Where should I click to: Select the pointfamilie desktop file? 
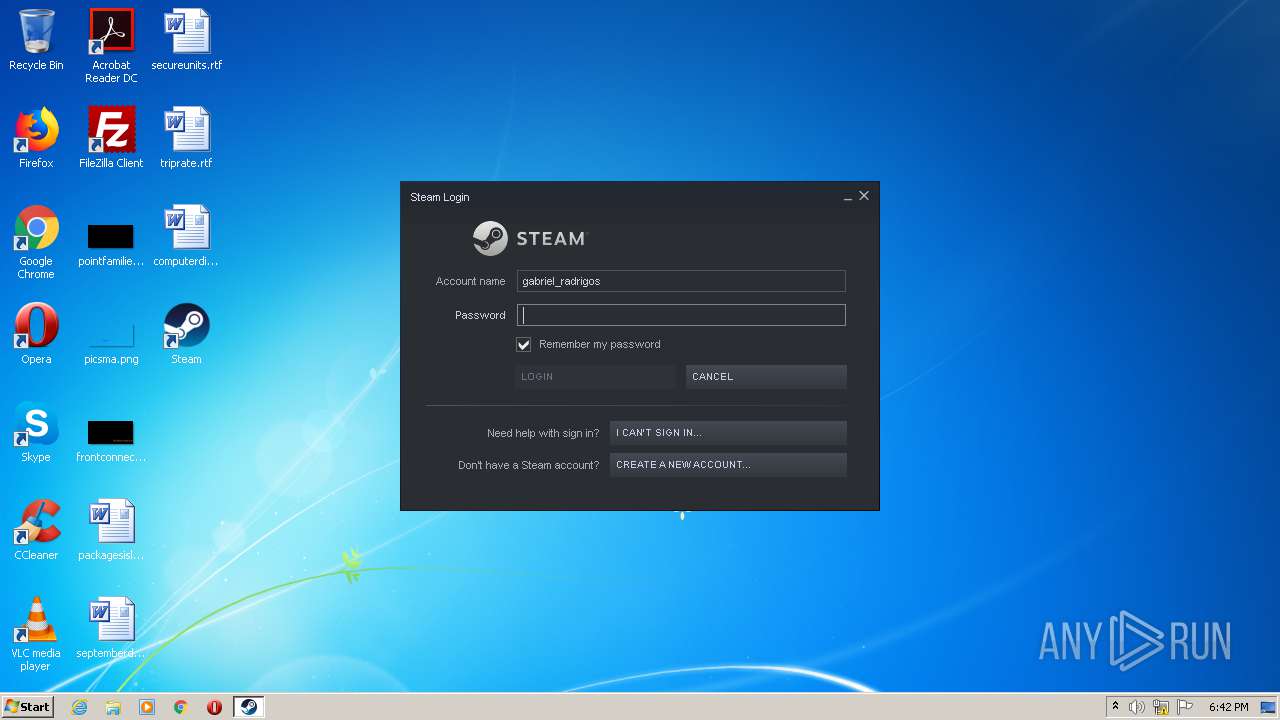click(111, 246)
